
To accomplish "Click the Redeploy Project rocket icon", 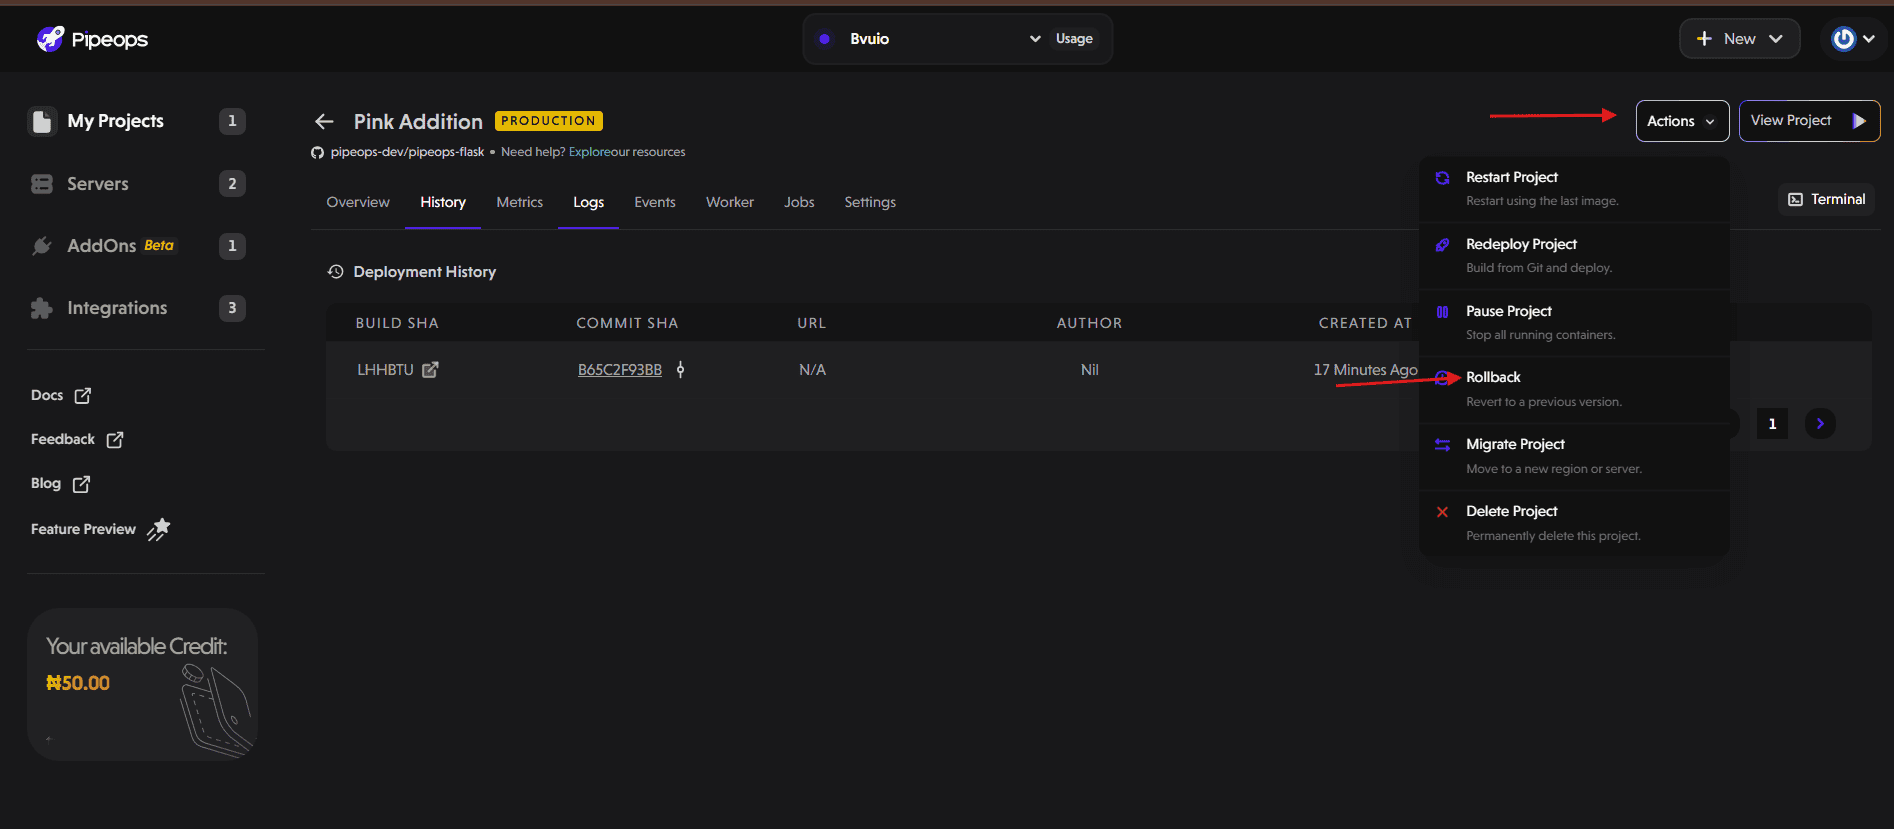I will [1442, 245].
